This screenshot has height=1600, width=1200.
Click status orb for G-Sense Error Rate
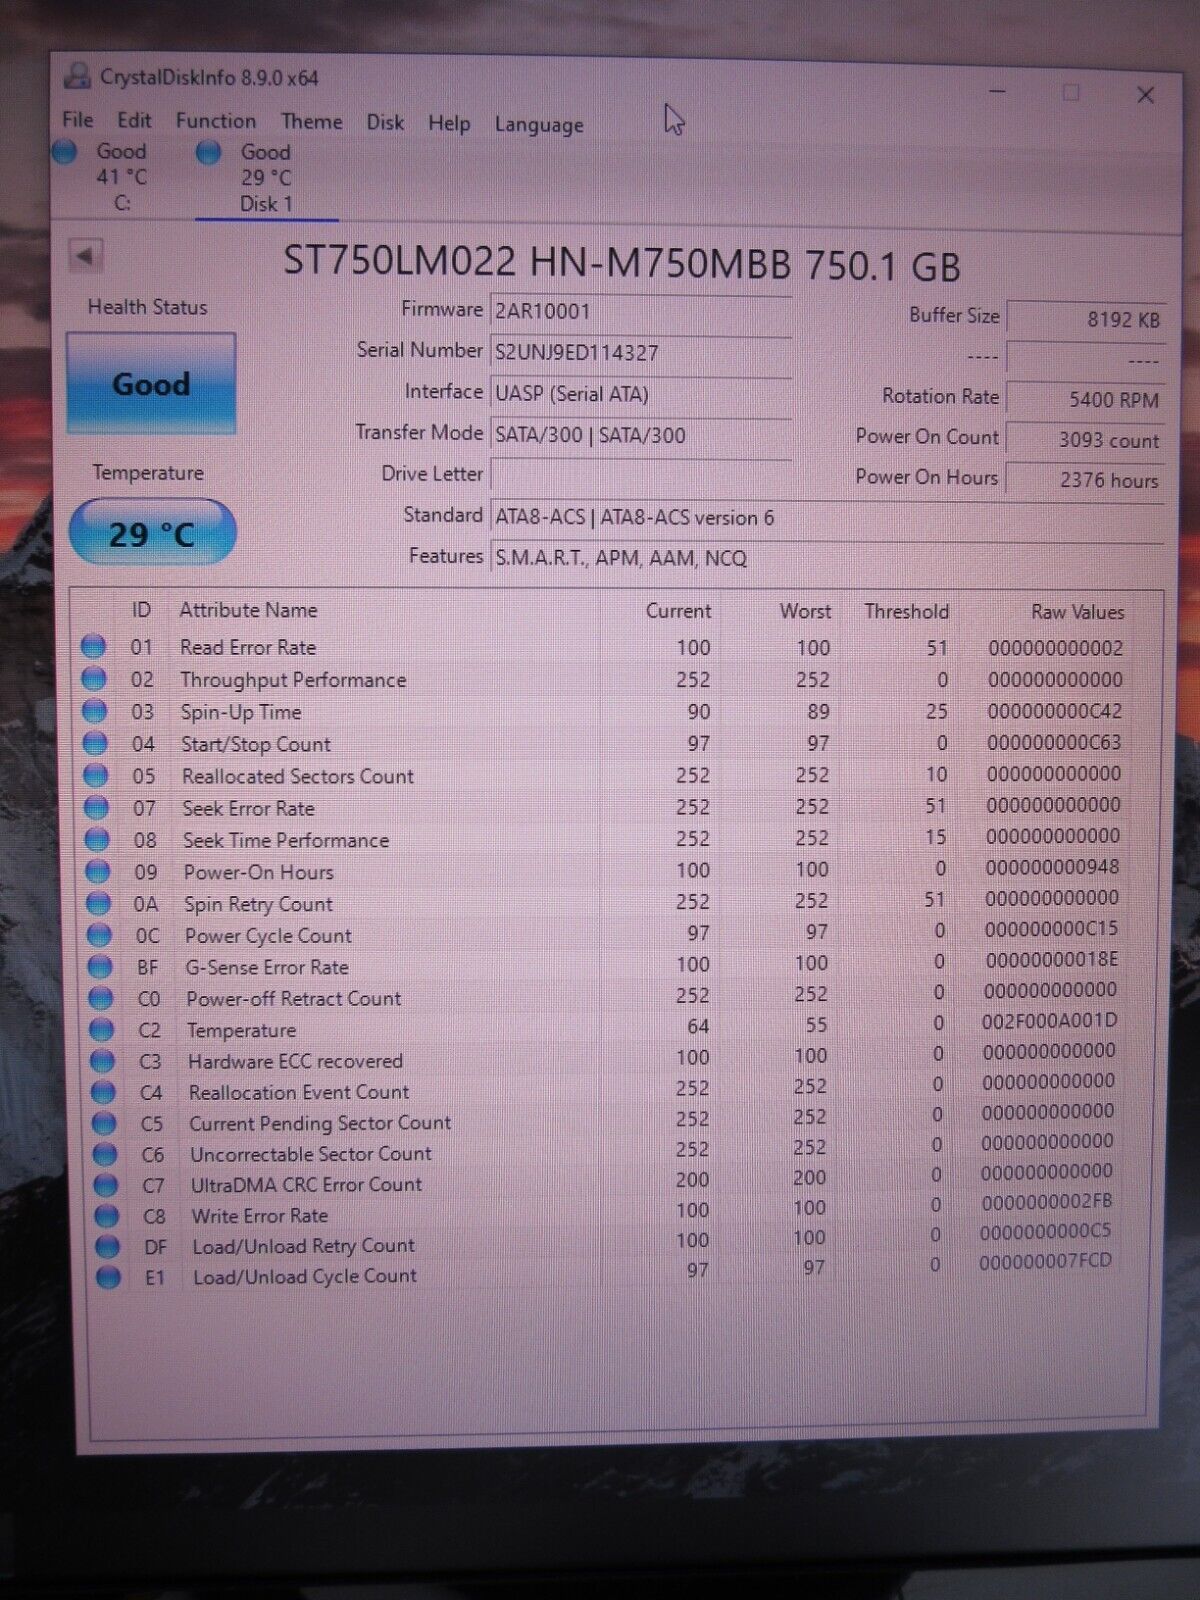(x=100, y=967)
